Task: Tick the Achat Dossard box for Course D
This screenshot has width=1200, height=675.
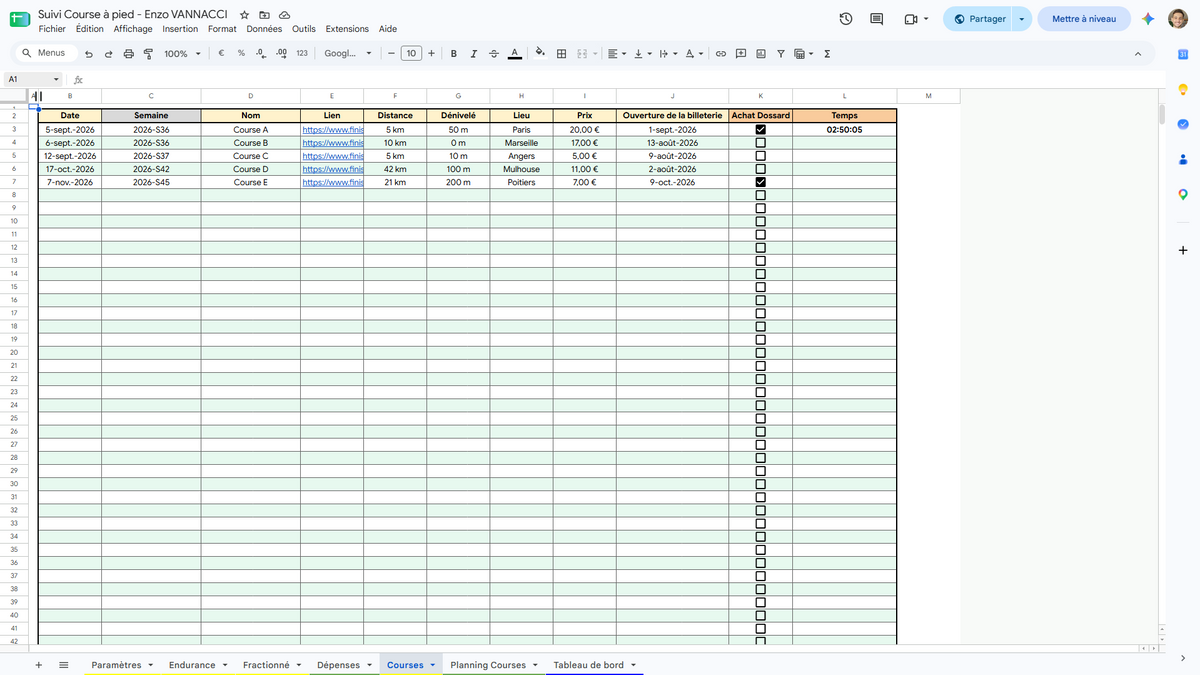Action: coord(761,169)
